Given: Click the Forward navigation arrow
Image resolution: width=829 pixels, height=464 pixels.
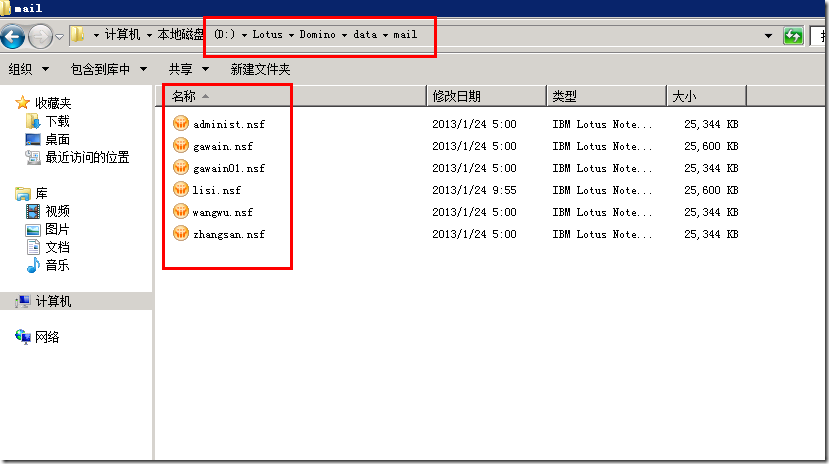Looking at the screenshot, I should tap(40, 36).
